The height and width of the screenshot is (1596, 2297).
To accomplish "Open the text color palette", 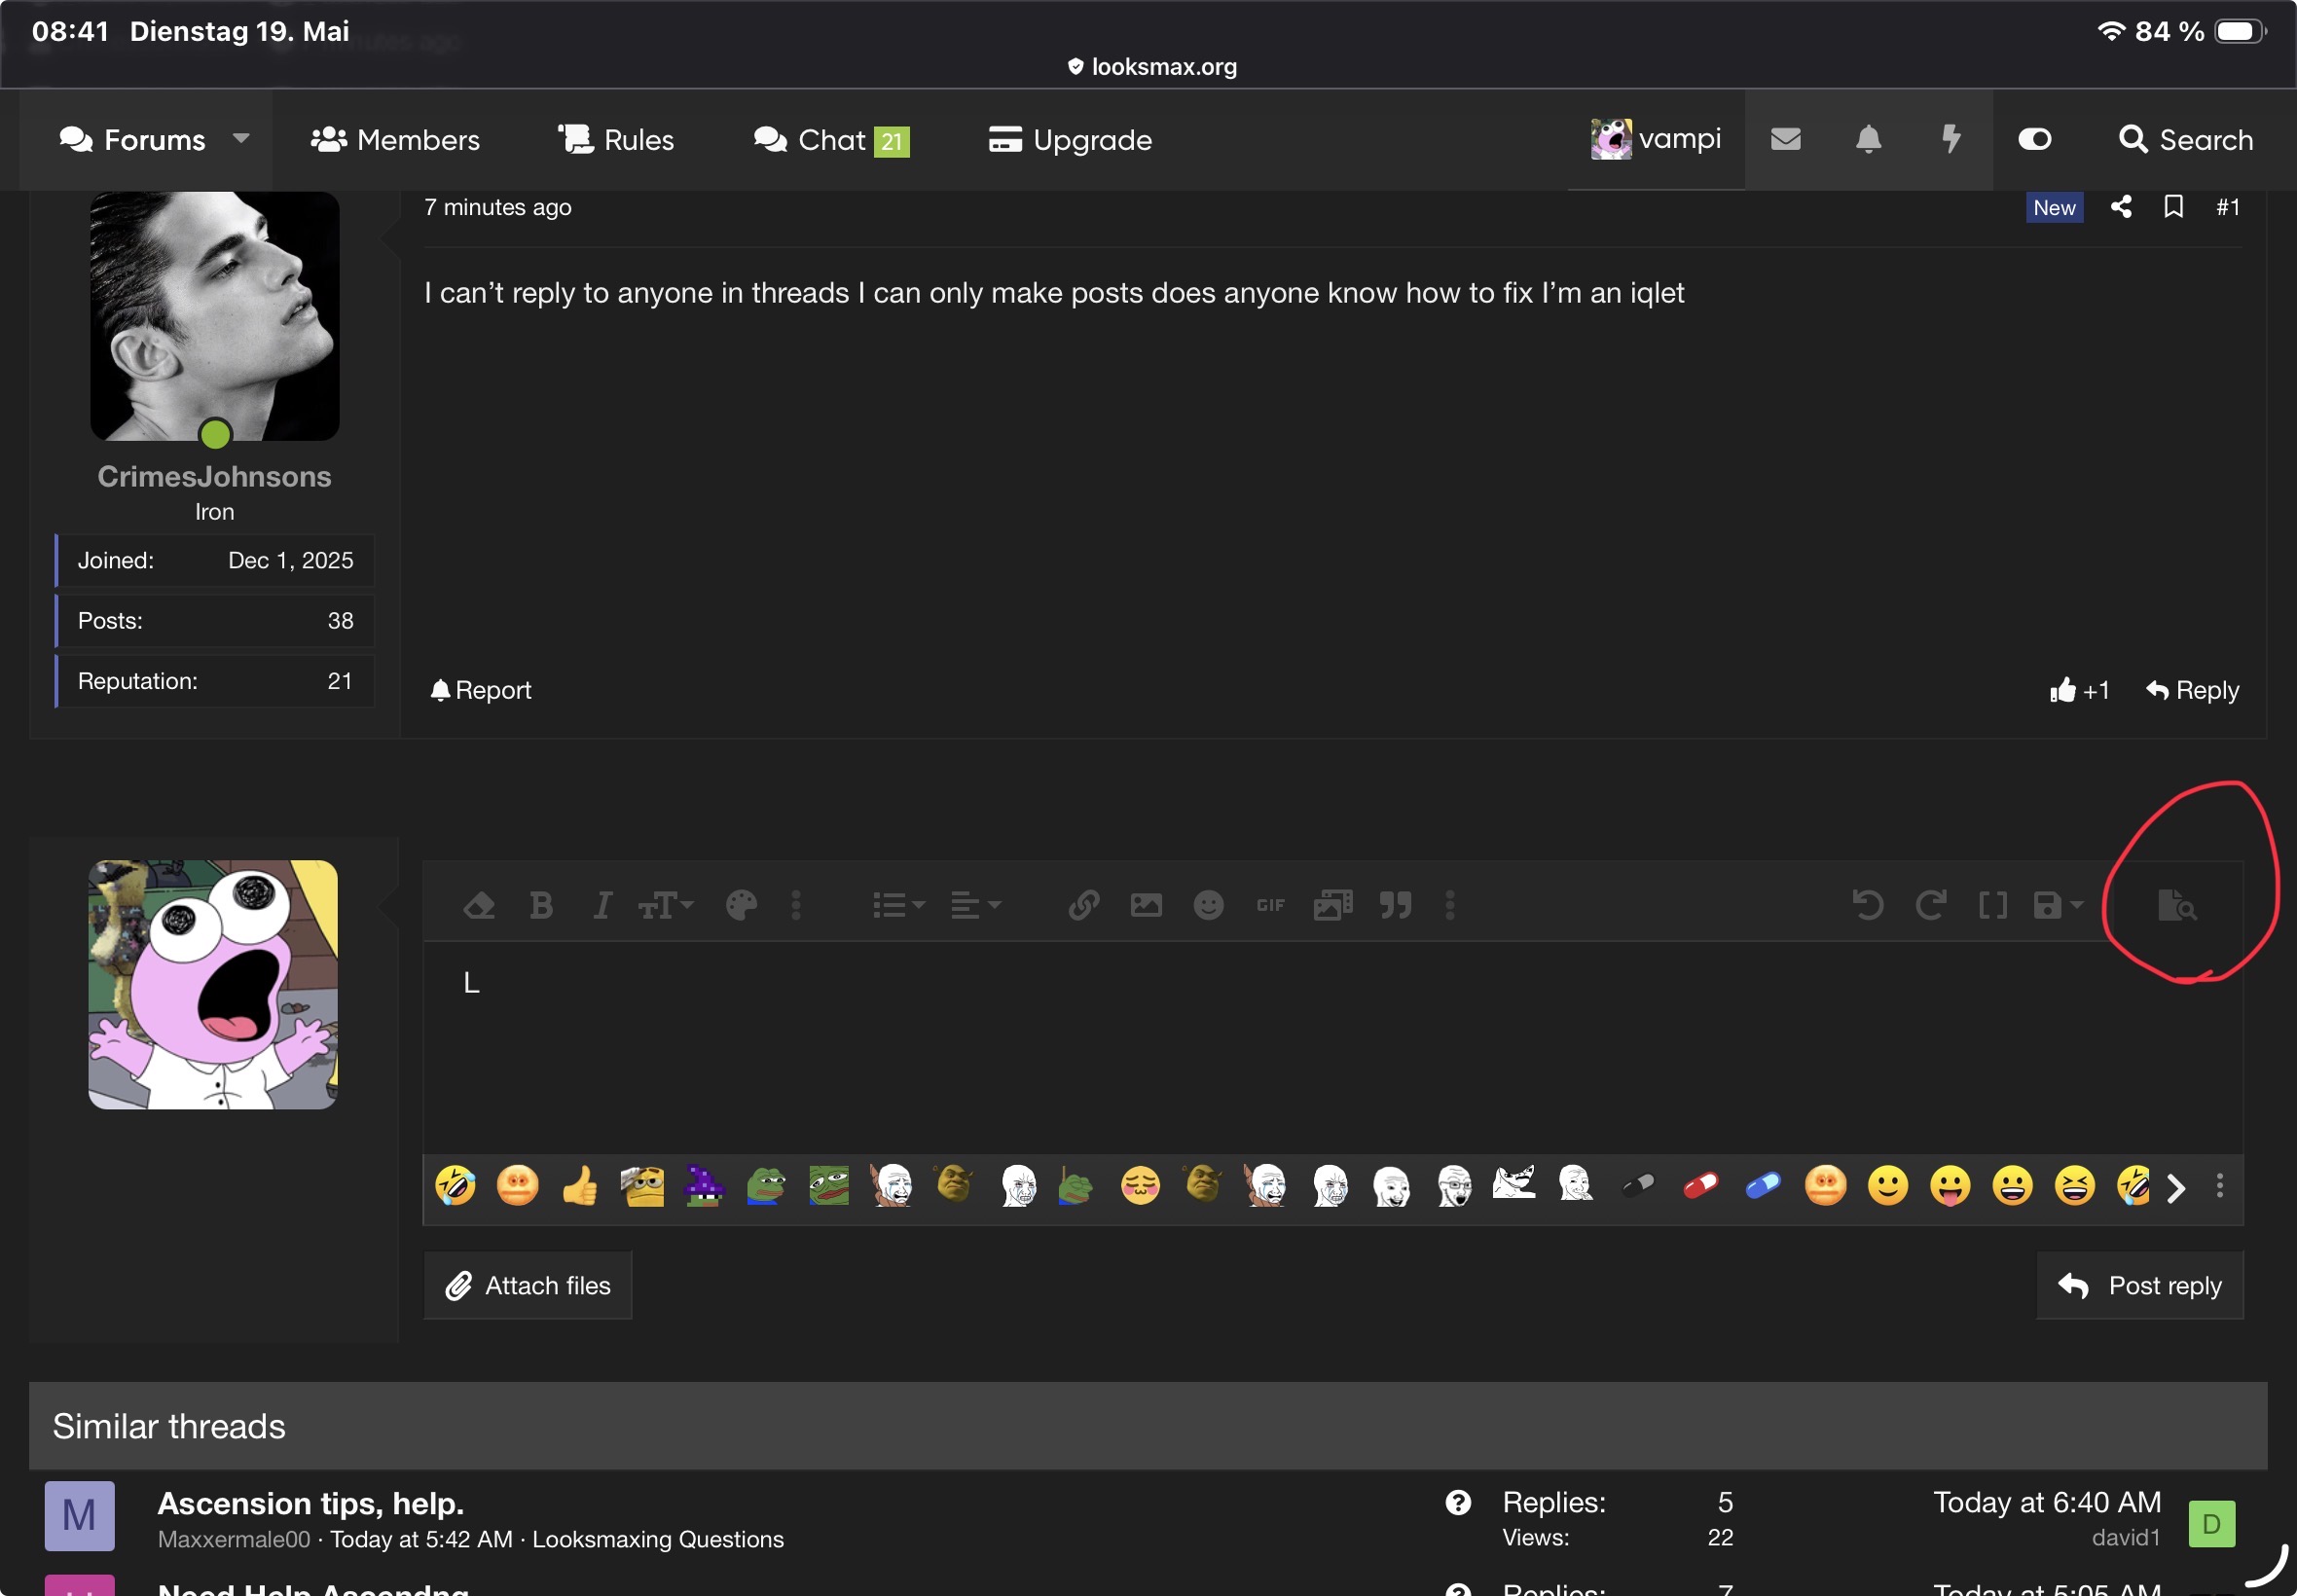I will point(741,905).
